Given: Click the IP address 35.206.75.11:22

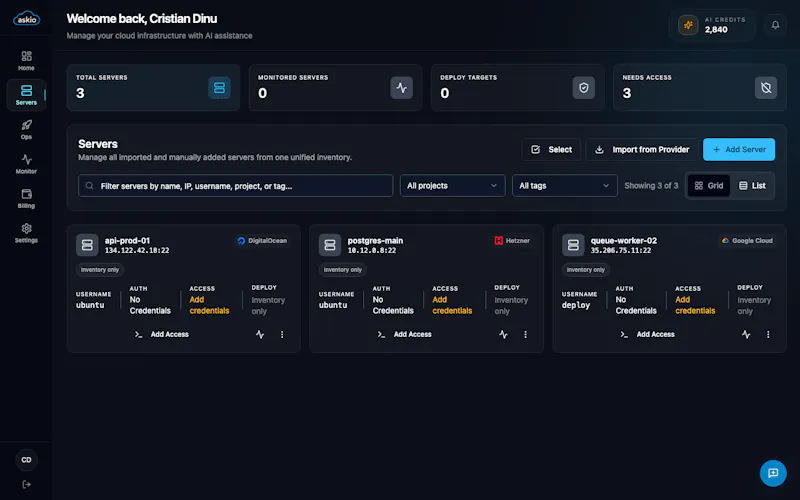Looking at the screenshot, I should point(621,251).
